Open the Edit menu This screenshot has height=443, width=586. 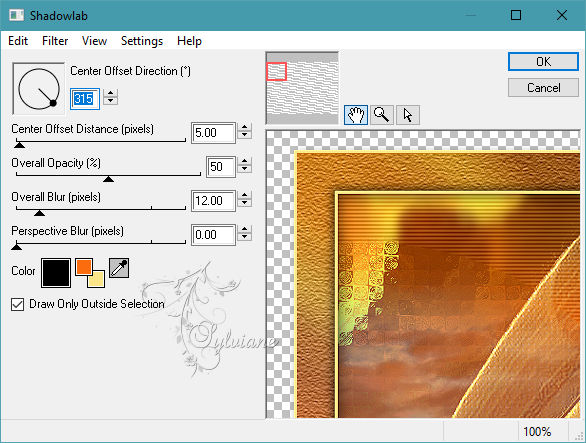click(18, 41)
